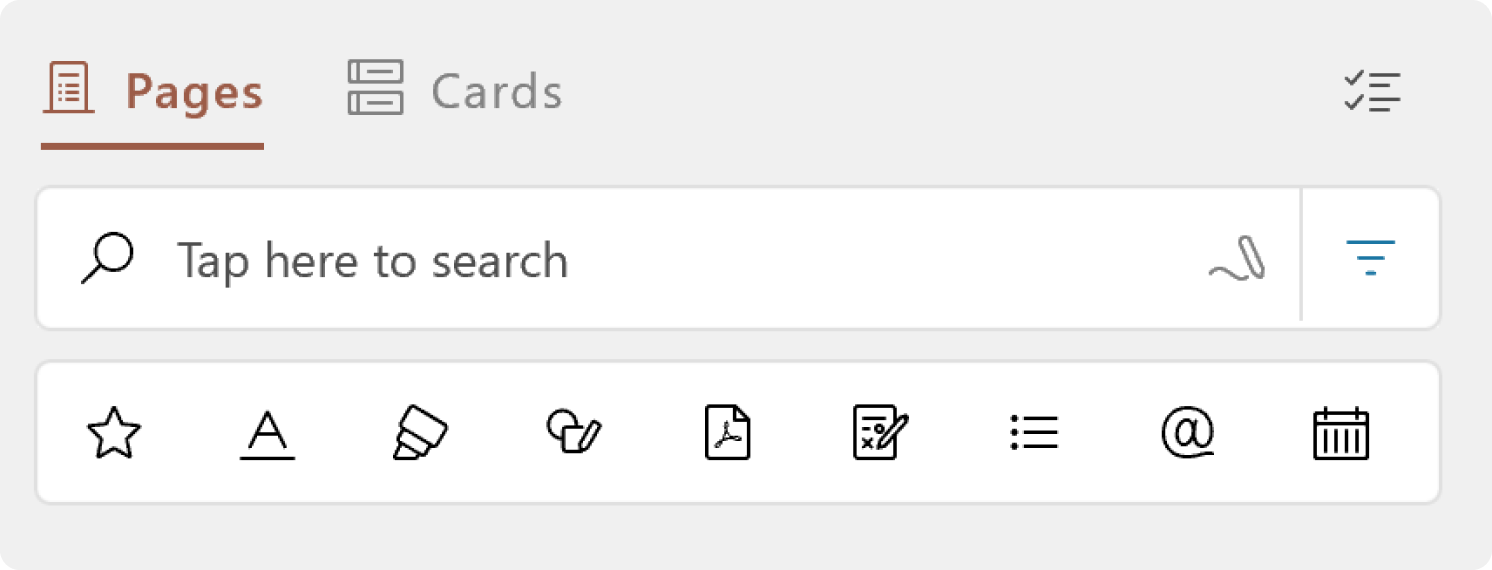Filter pages by calendar date
Screen dimensions: 1492x570
coord(1340,434)
